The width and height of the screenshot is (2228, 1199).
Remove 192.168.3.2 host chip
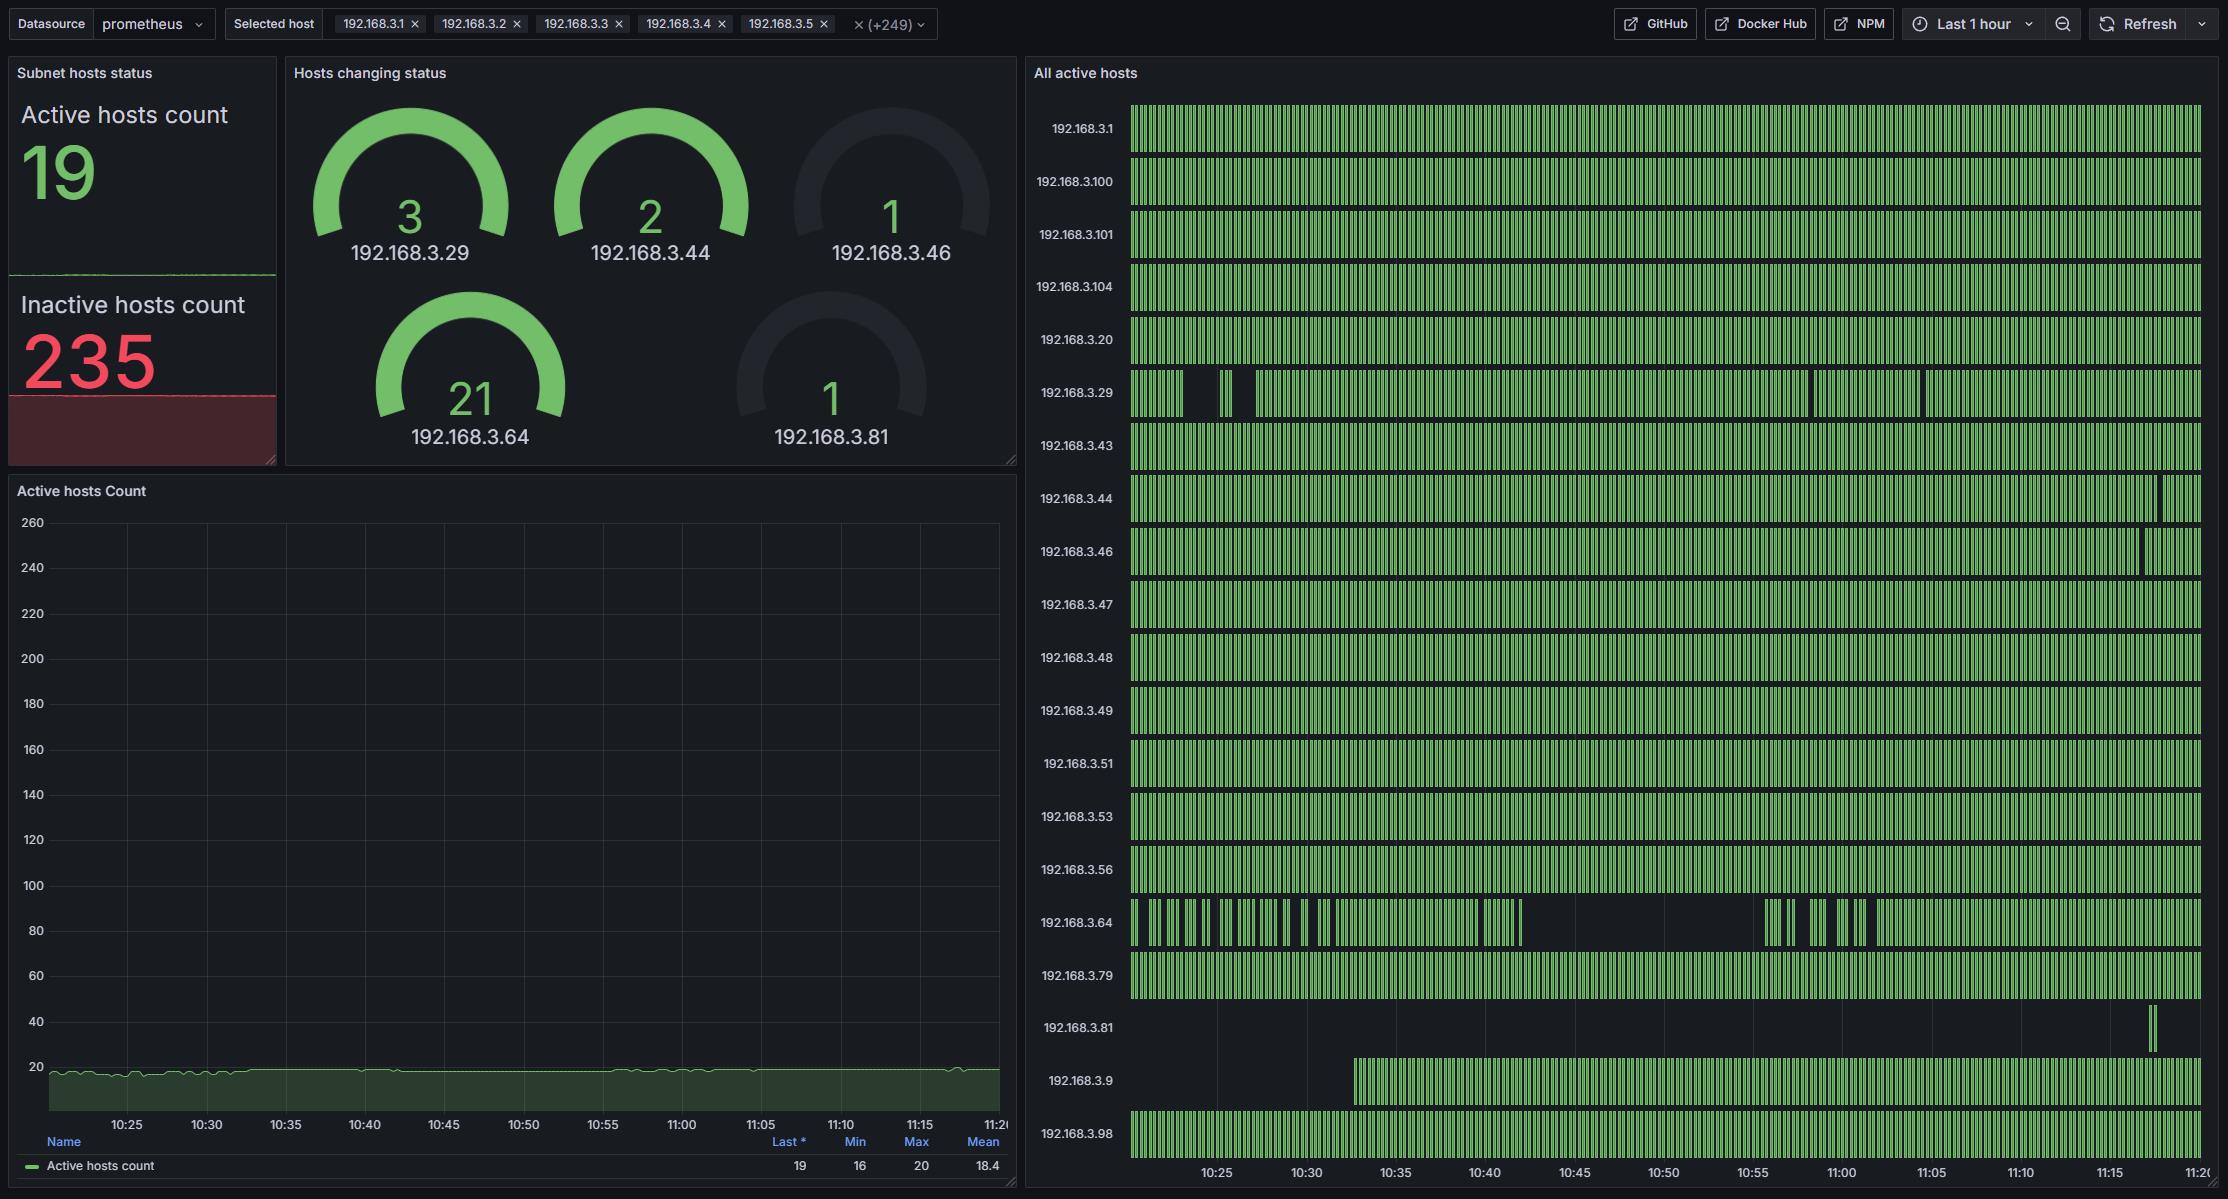(x=517, y=24)
